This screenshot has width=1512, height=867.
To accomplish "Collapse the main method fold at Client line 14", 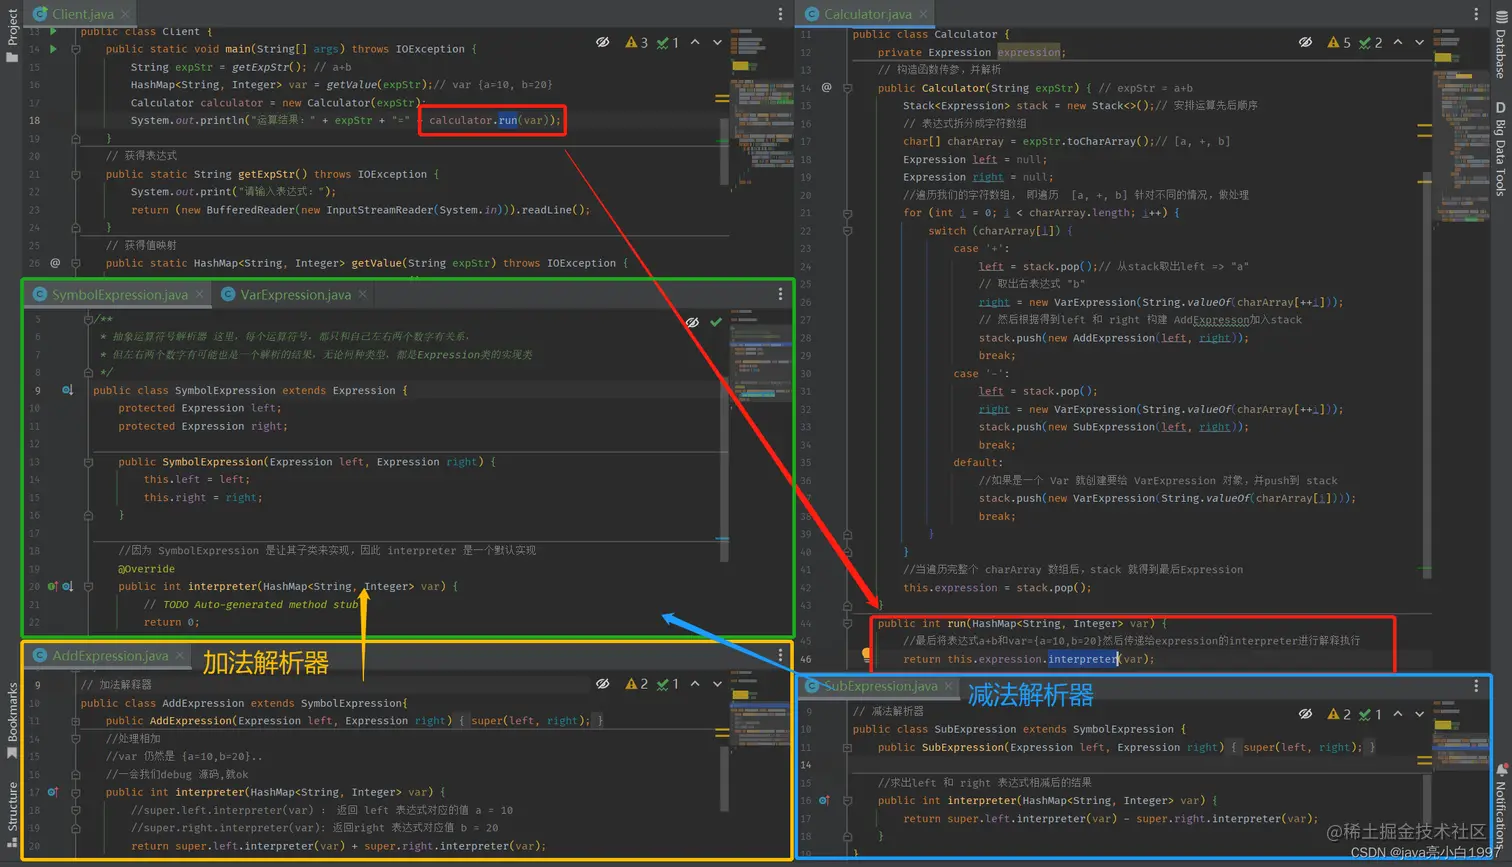I will (75, 49).
